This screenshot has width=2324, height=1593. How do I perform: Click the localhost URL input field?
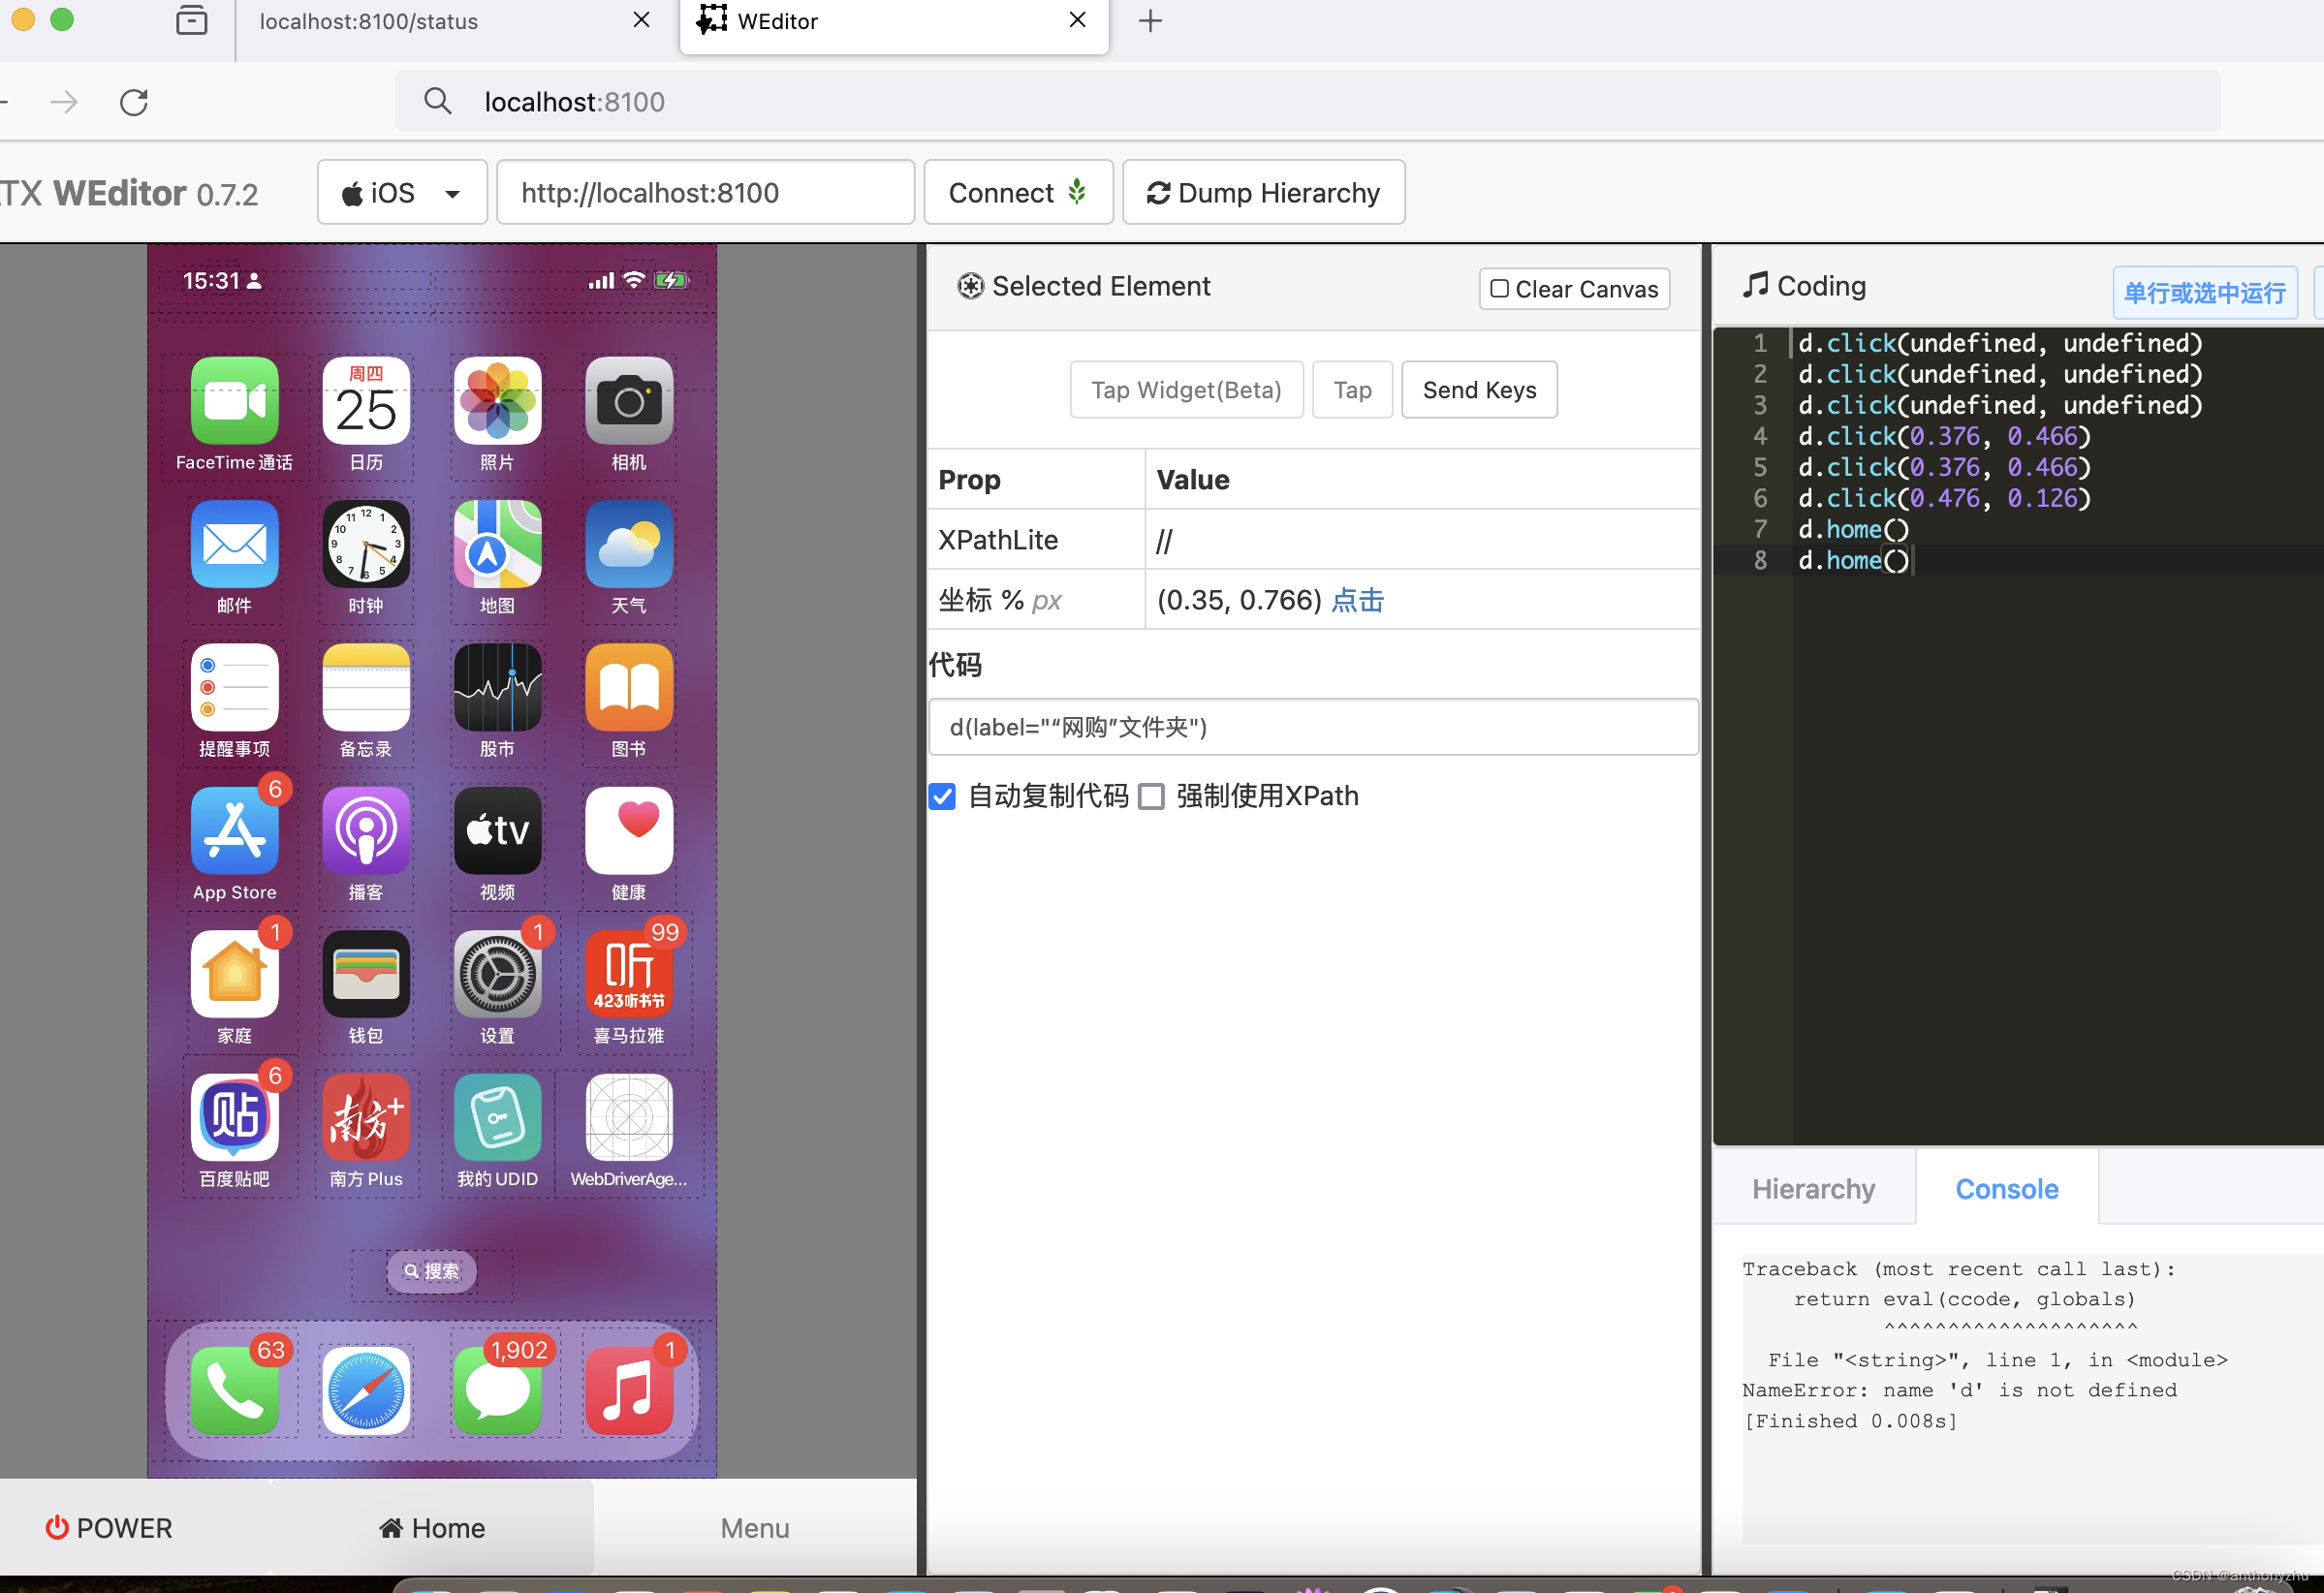click(x=700, y=193)
